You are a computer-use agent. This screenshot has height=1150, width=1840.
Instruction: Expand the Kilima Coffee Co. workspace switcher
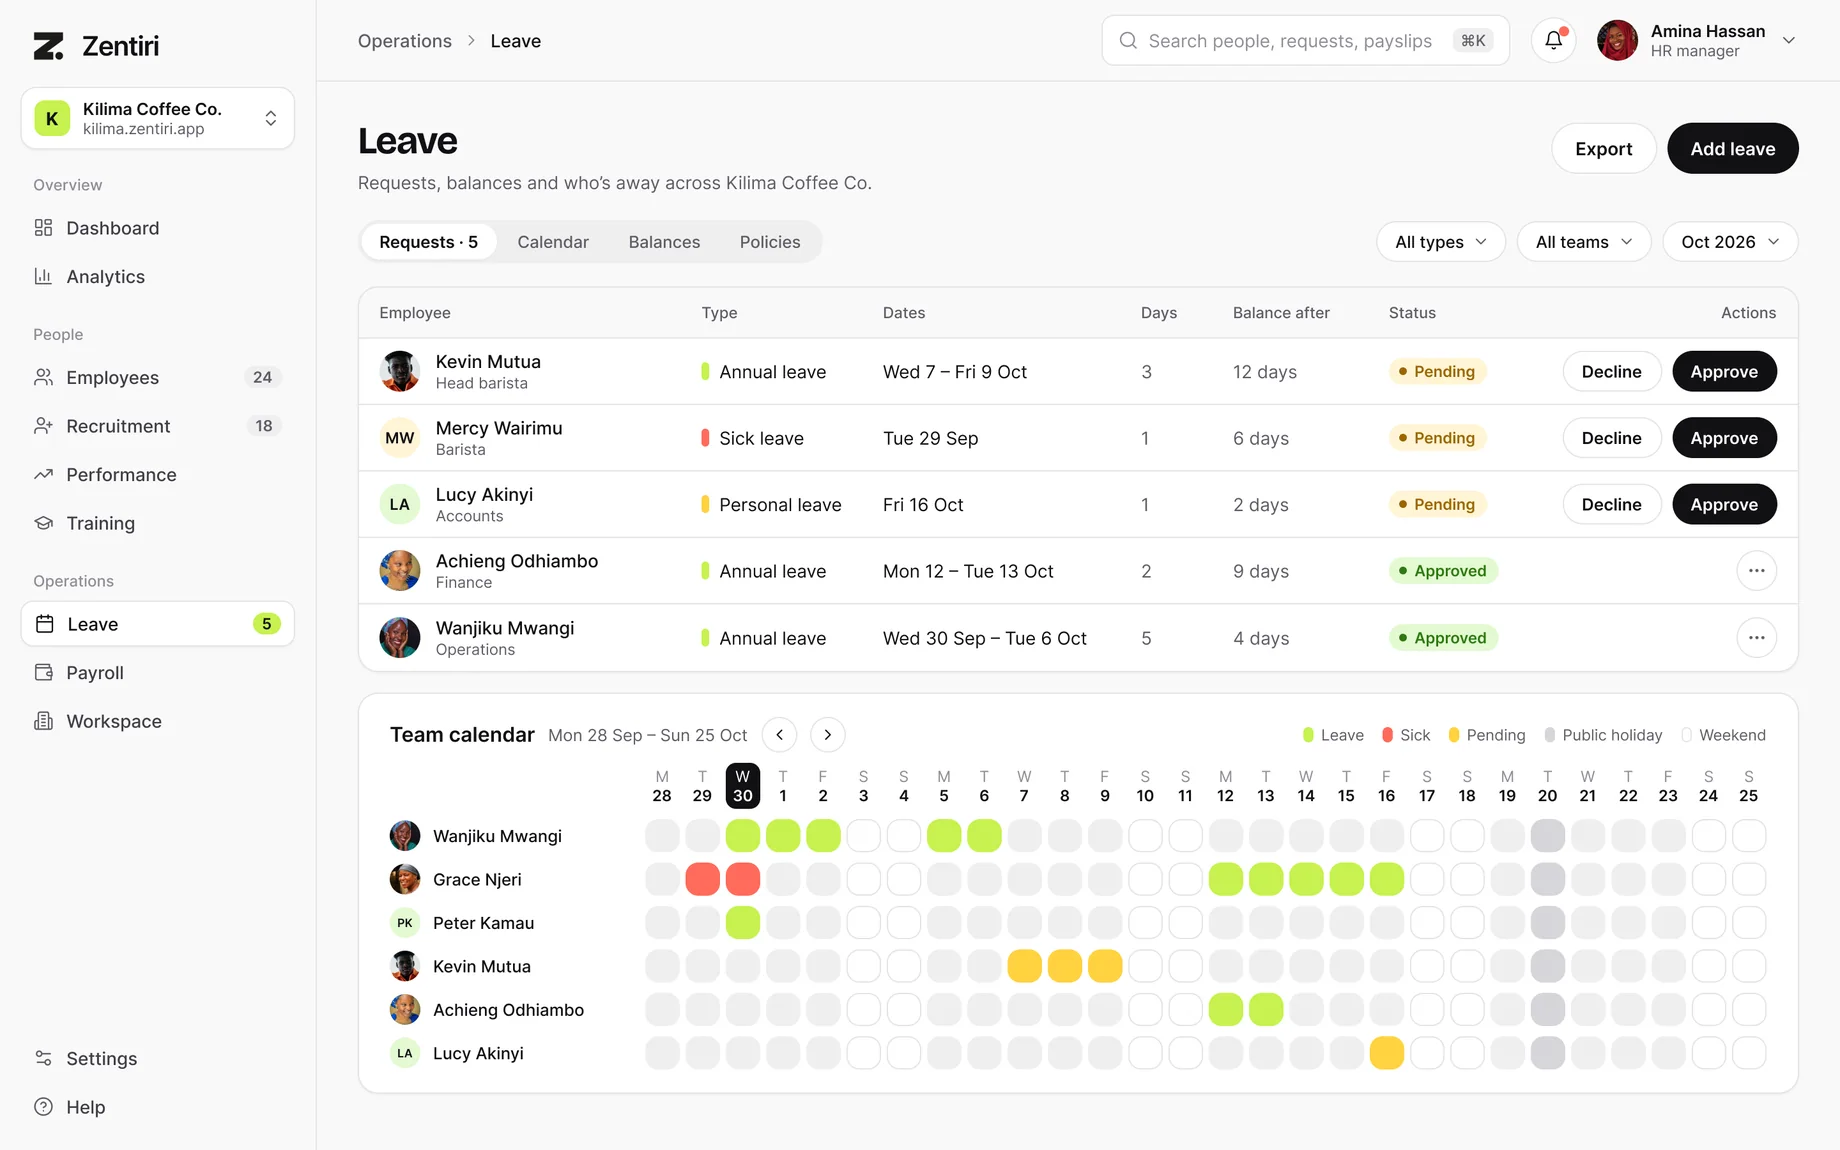point(158,118)
